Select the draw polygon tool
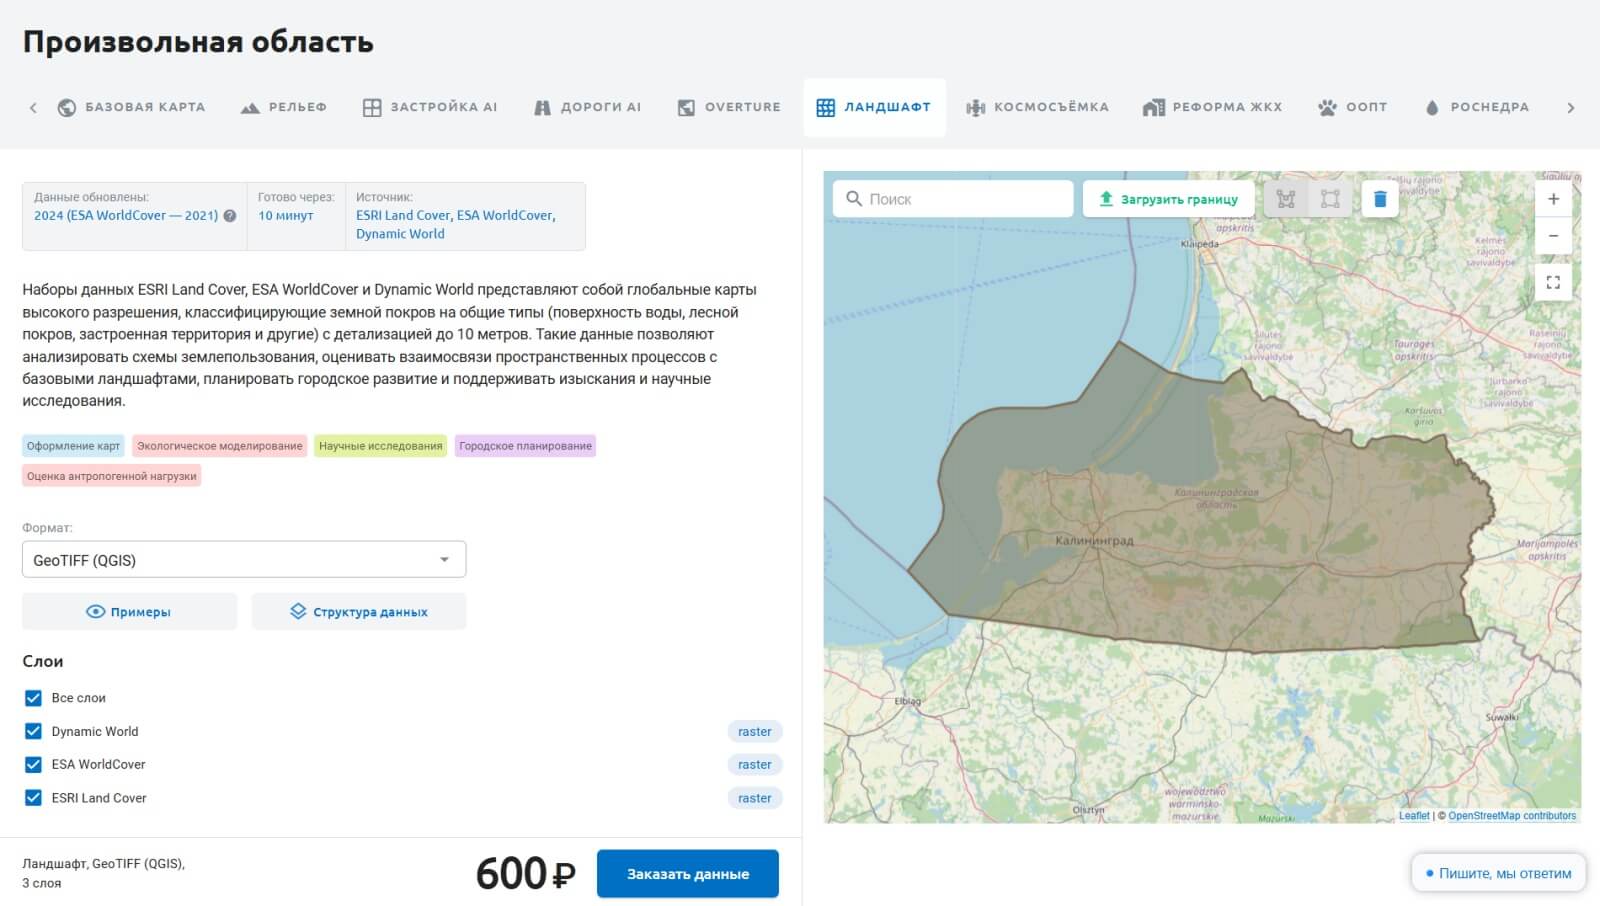Screen dimensions: 1600x906 pyautogui.click(x=1286, y=199)
